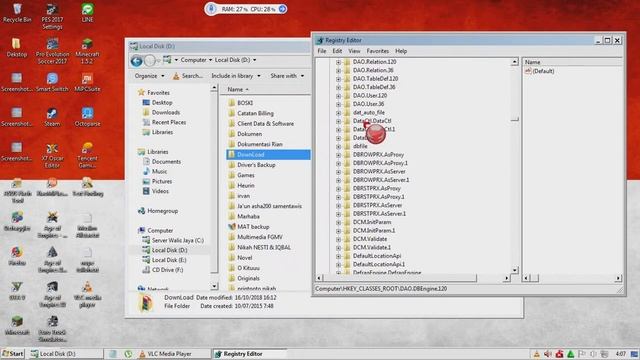Launch LINE from the desktop
640x360 pixels.
[x=87, y=13]
